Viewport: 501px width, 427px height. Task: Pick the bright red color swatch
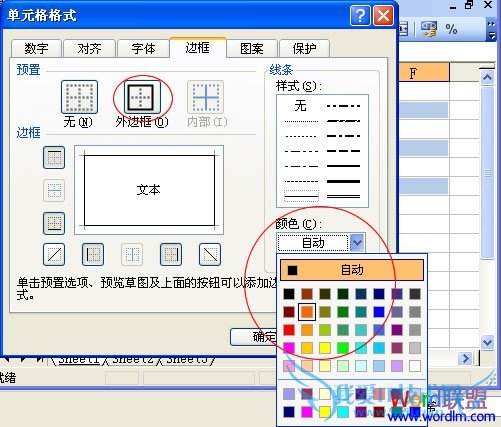coord(289,330)
